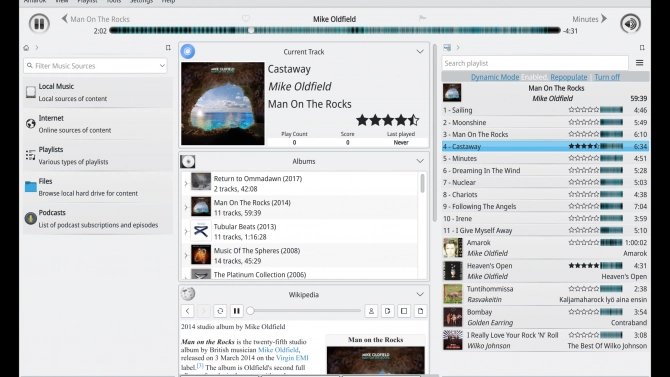Click the Wikipedia applet globe icon
Viewport: 670px width, 377px height.
point(188,294)
